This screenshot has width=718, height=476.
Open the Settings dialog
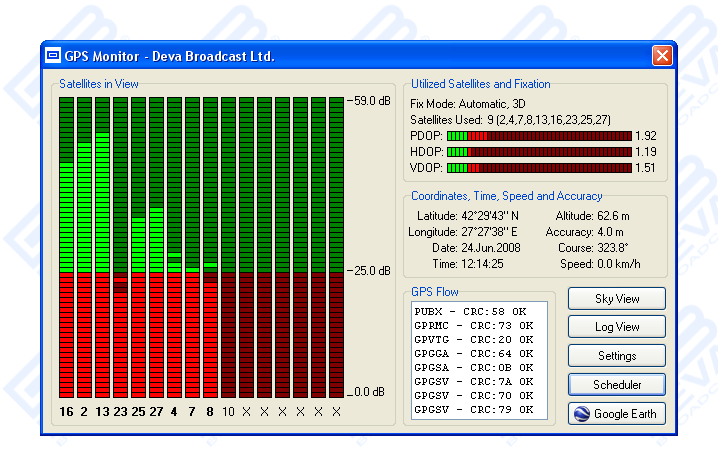click(x=616, y=356)
